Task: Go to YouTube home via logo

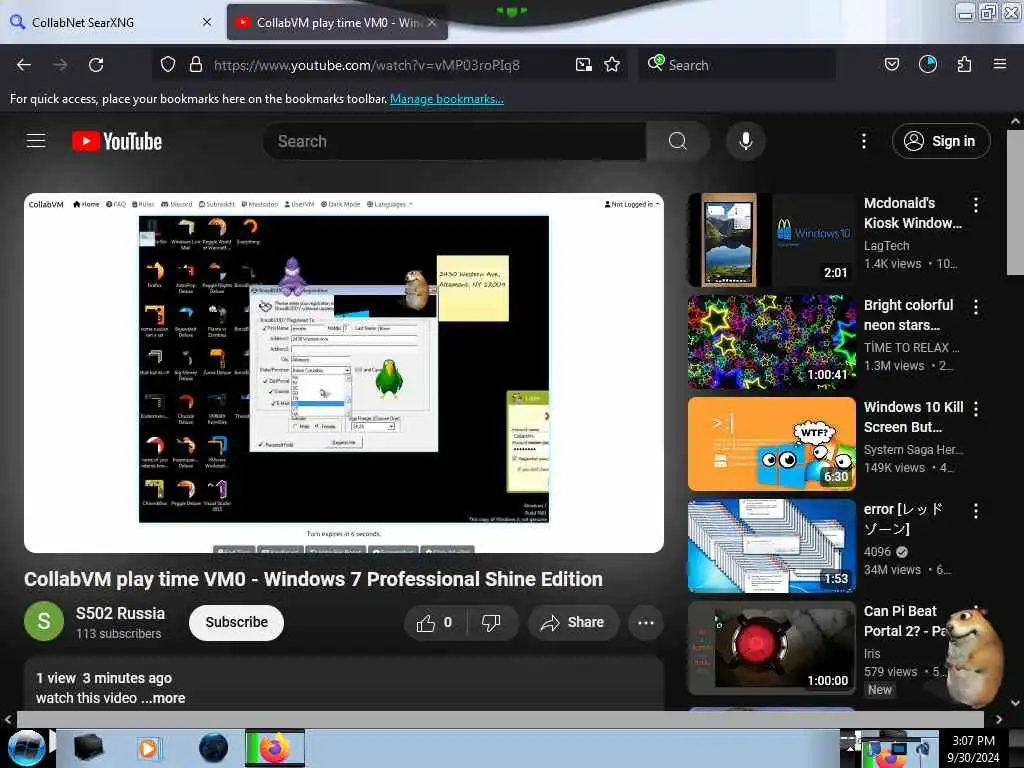Action: (x=117, y=141)
